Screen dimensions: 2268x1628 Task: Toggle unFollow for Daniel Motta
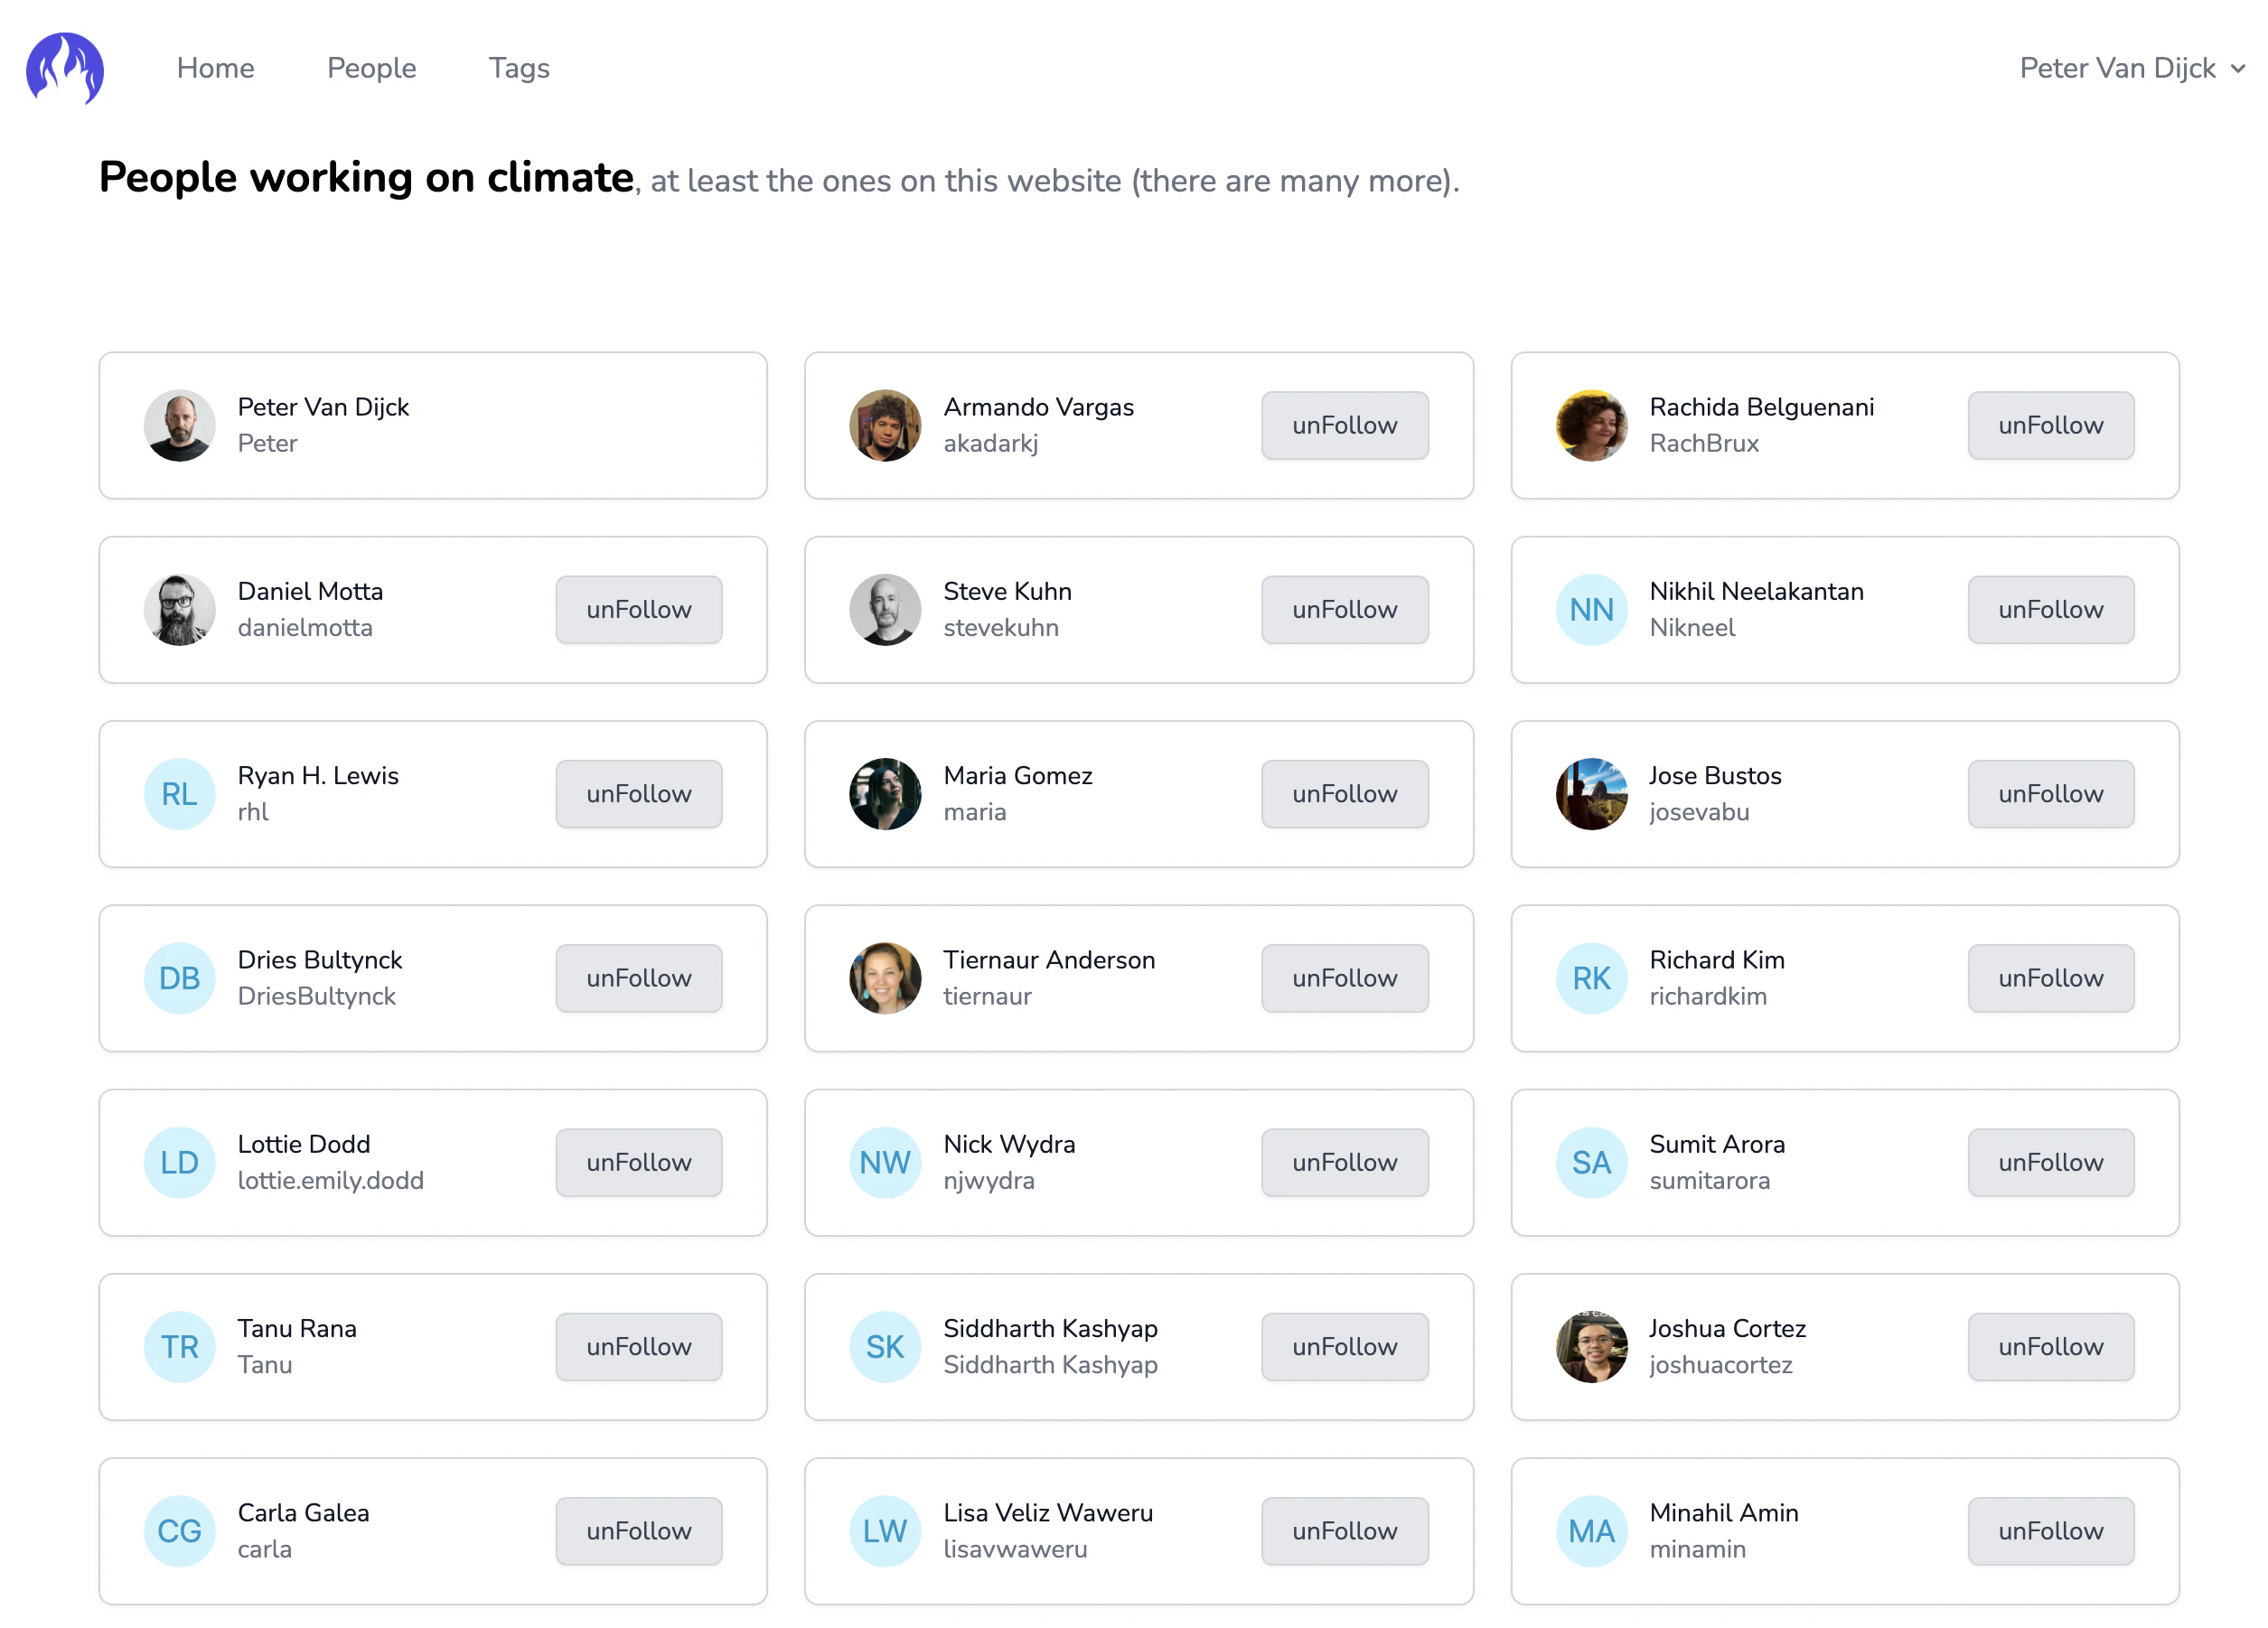pyautogui.click(x=638, y=609)
